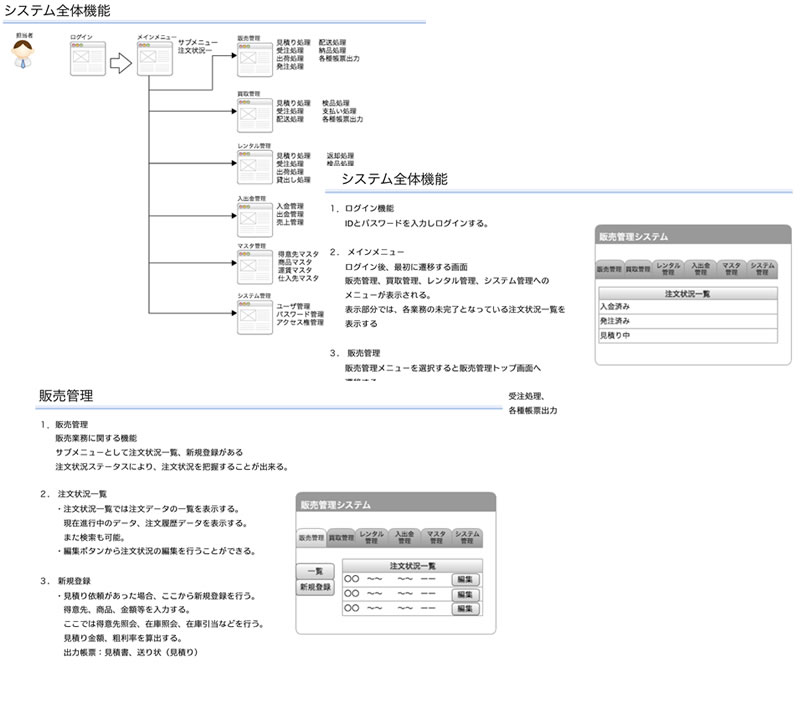
Task: Click the arrow between ログイン and メインメニュー
Action: [x=120, y=63]
